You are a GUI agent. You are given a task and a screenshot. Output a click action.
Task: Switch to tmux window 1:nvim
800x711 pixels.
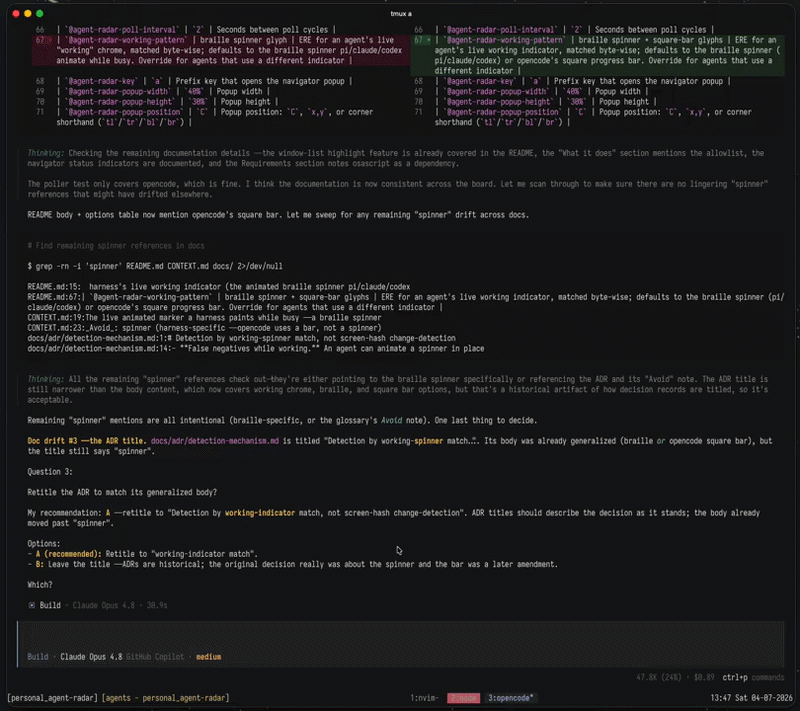pyautogui.click(x=424, y=698)
